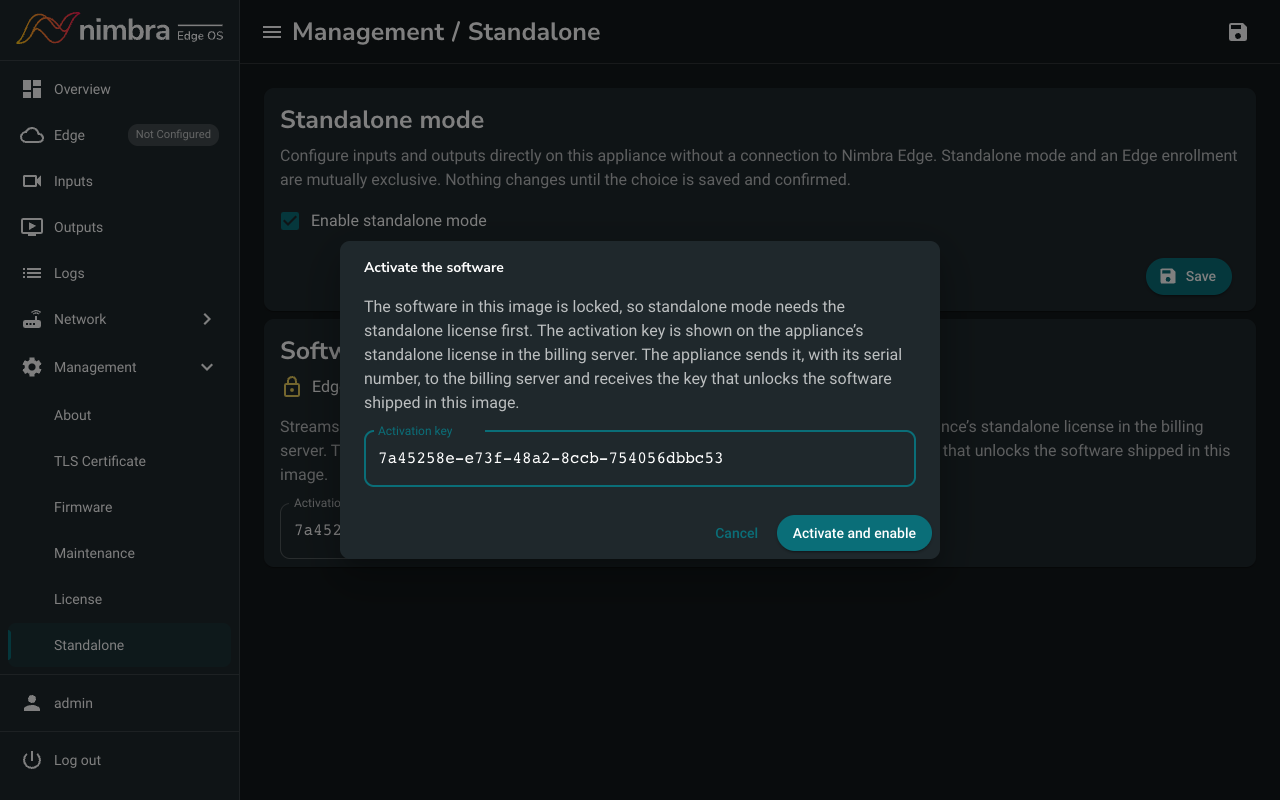Click Activate and enable button

(854, 533)
